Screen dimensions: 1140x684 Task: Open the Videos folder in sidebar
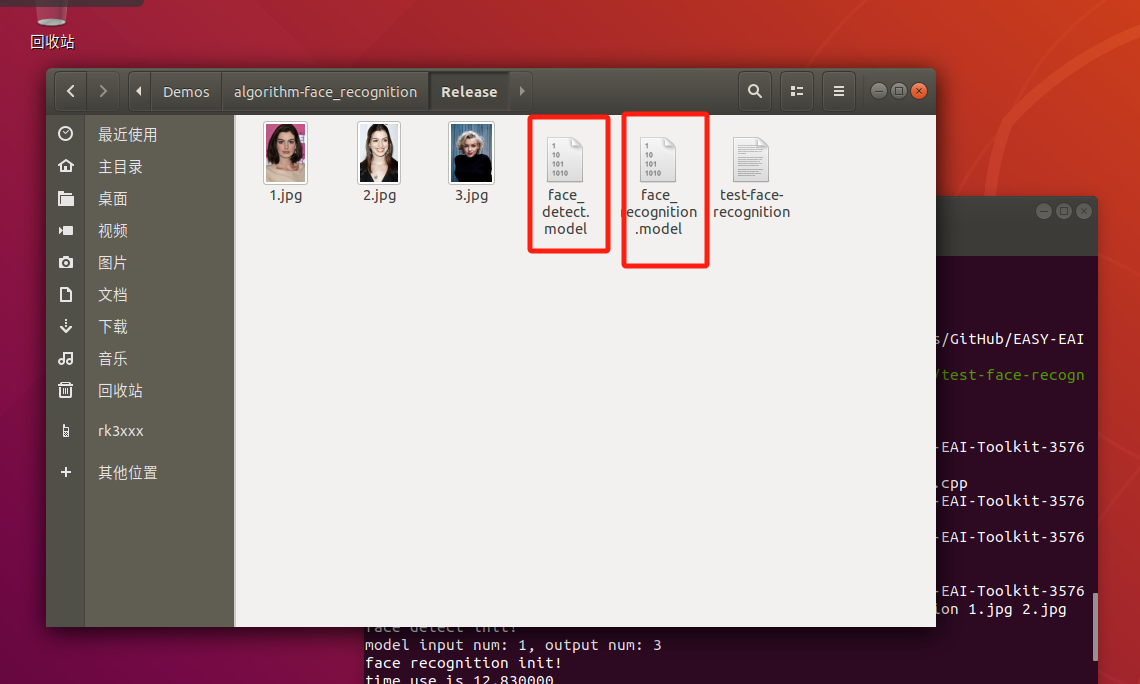click(x=112, y=231)
